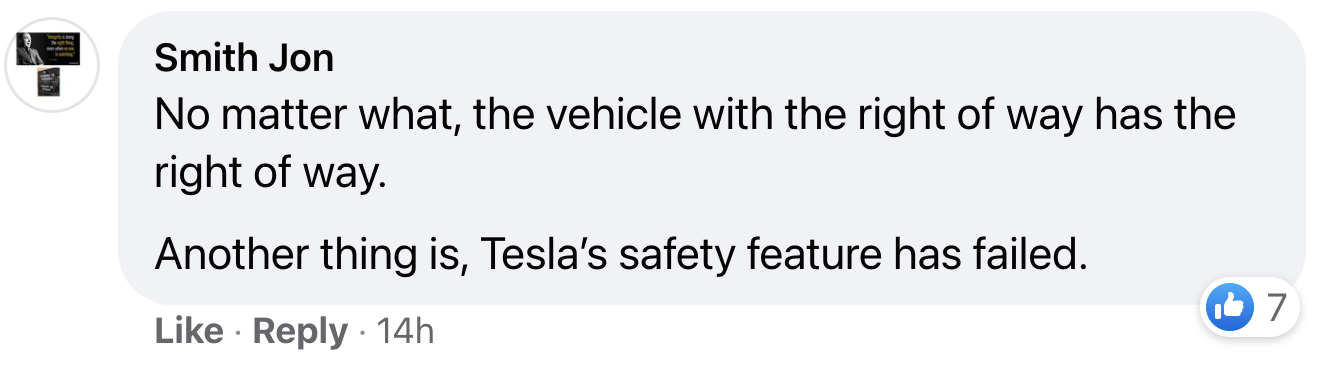Click the comment posting time '14h'
Viewport: 1322px width, 370px height.
404,331
